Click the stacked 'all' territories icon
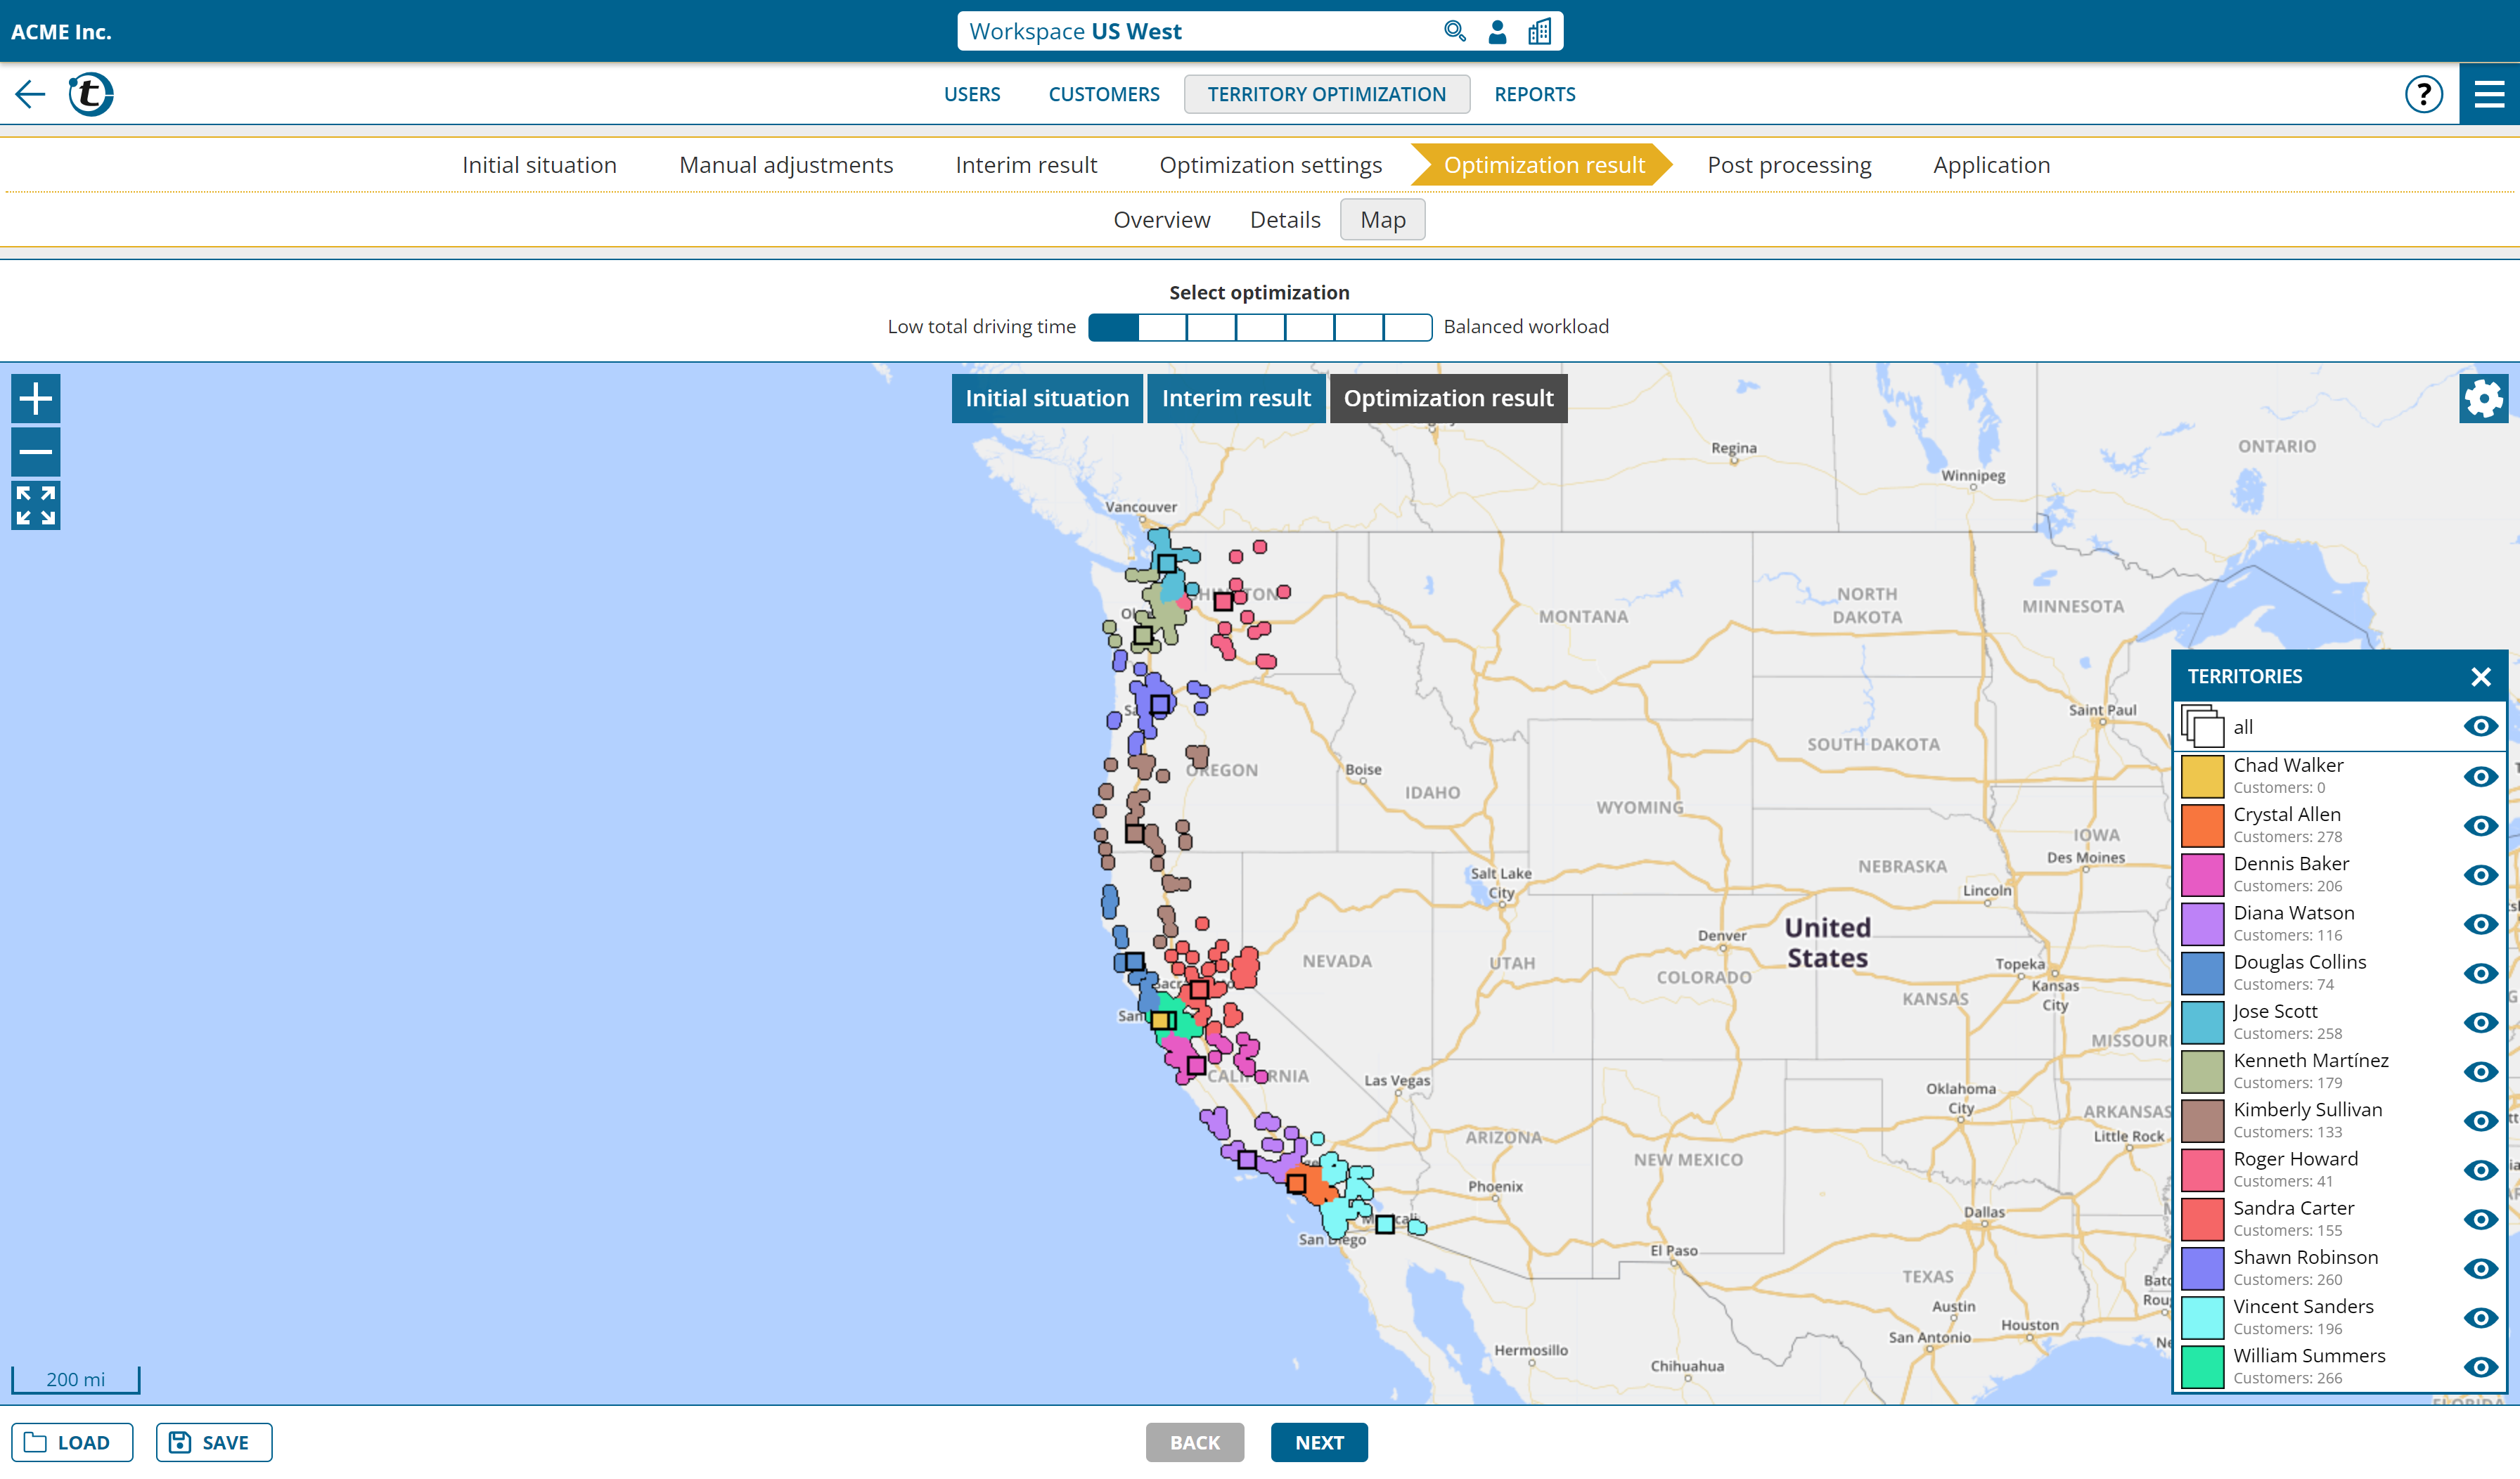This screenshot has width=2520, height=1479. [x=2202, y=726]
